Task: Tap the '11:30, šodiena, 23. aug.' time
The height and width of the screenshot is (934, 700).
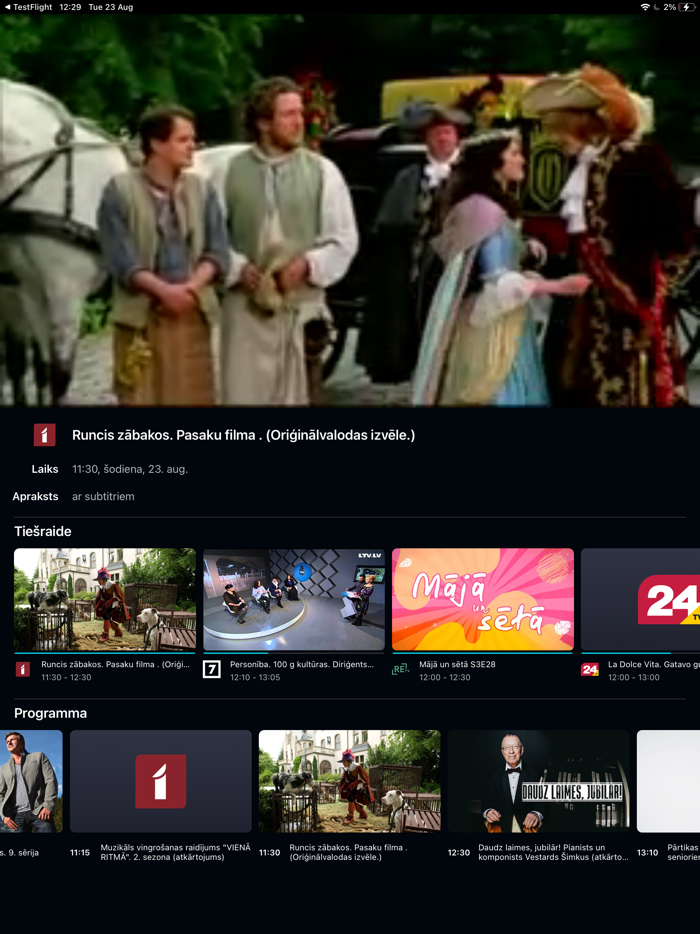Action: click(x=130, y=469)
